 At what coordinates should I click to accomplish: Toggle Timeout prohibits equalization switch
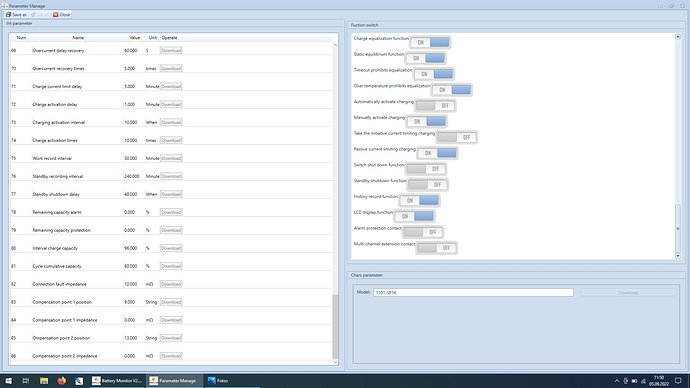pos(434,74)
